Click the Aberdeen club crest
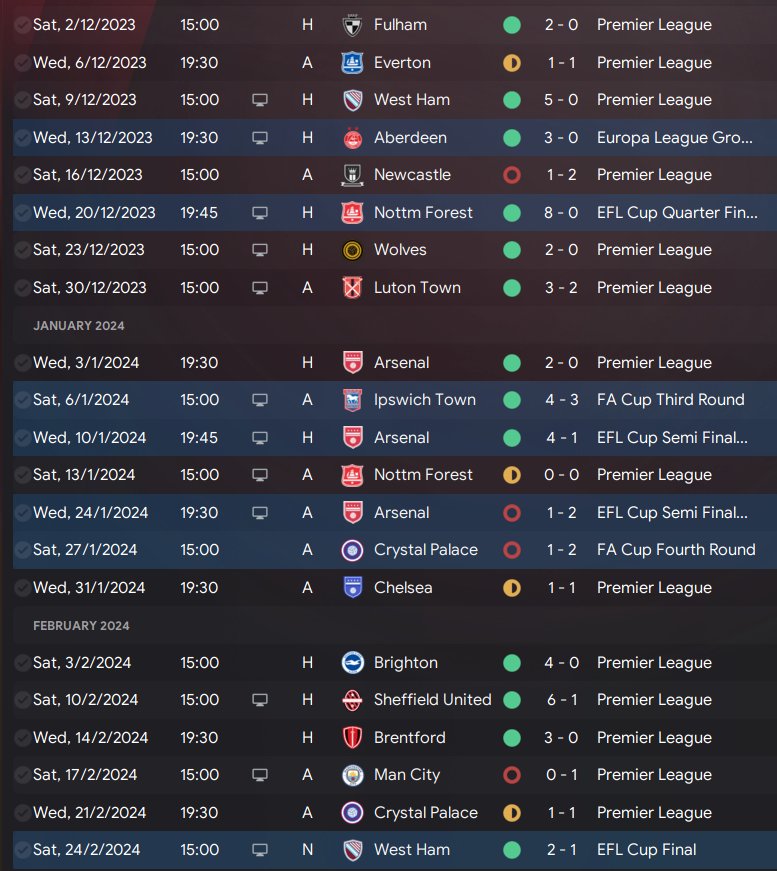Image resolution: width=777 pixels, height=871 pixels. tap(352, 138)
